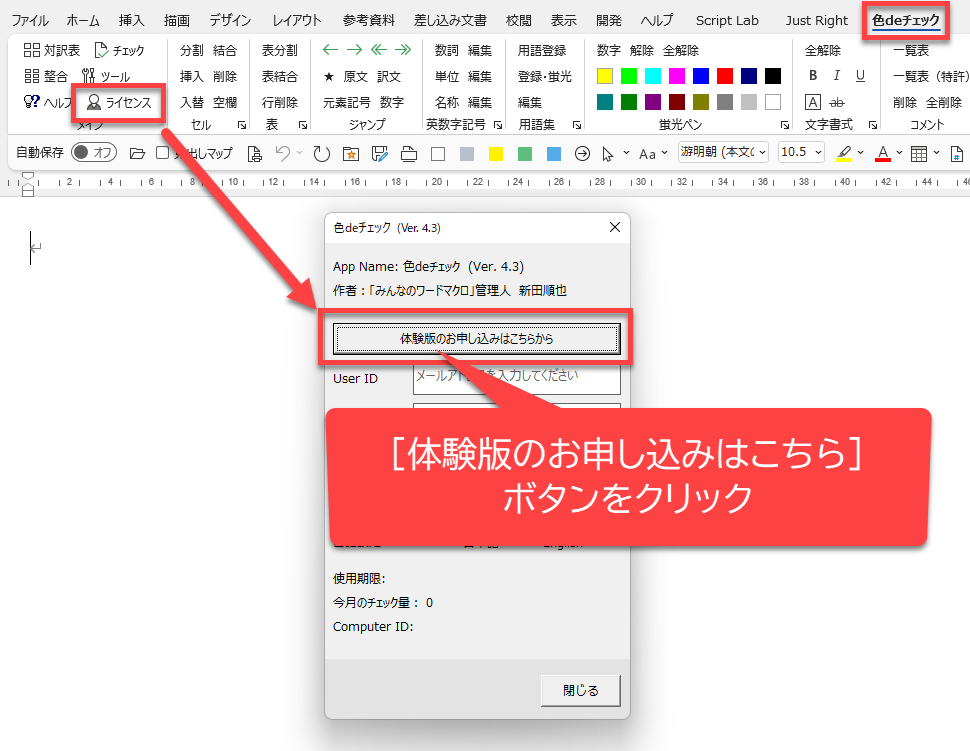Click the 閉じる button in dialog
The width and height of the screenshot is (970, 751).
point(580,690)
